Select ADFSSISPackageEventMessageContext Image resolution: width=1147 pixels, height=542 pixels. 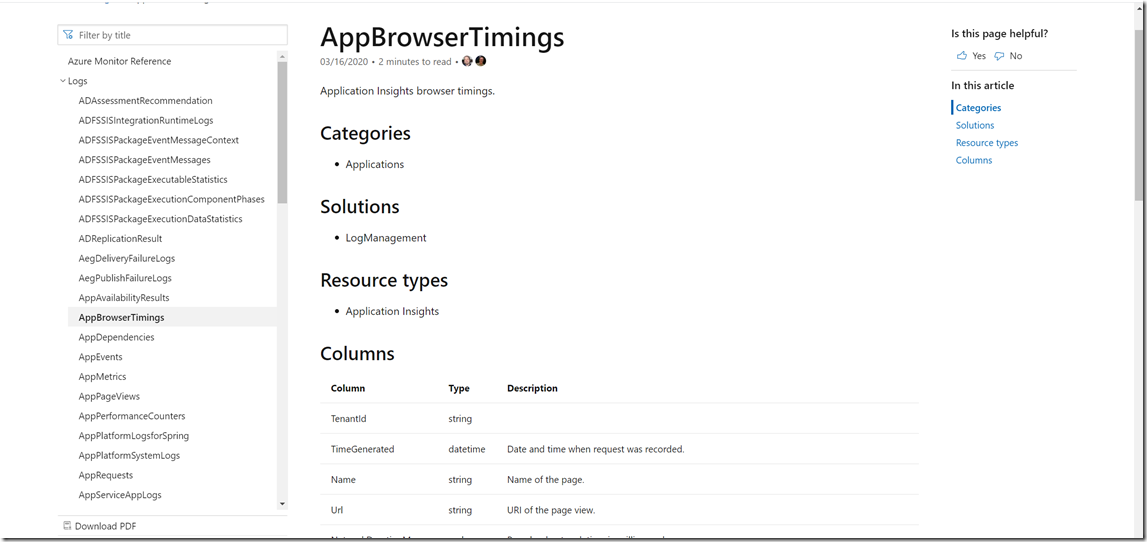tap(159, 140)
